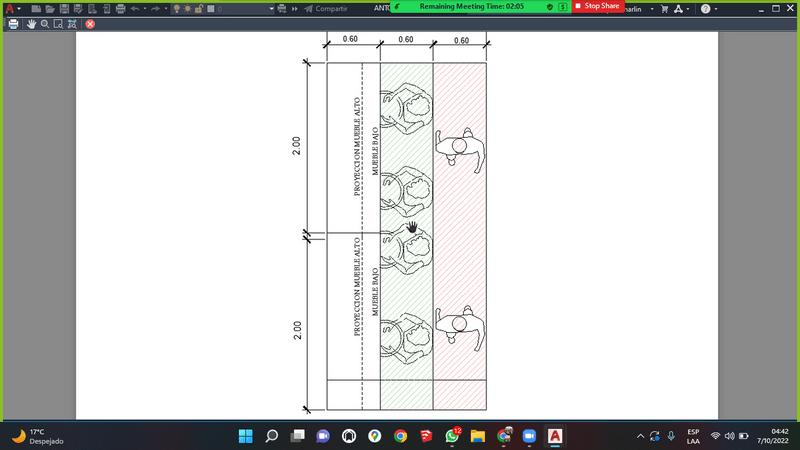Show hidden system tray icons chevron
This screenshot has width=800, height=450.
pyautogui.click(x=640, y=436)
